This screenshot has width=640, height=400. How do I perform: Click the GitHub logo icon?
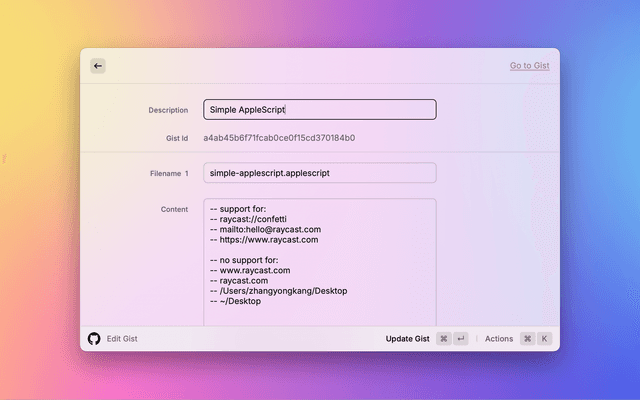(x=94, y=339)
